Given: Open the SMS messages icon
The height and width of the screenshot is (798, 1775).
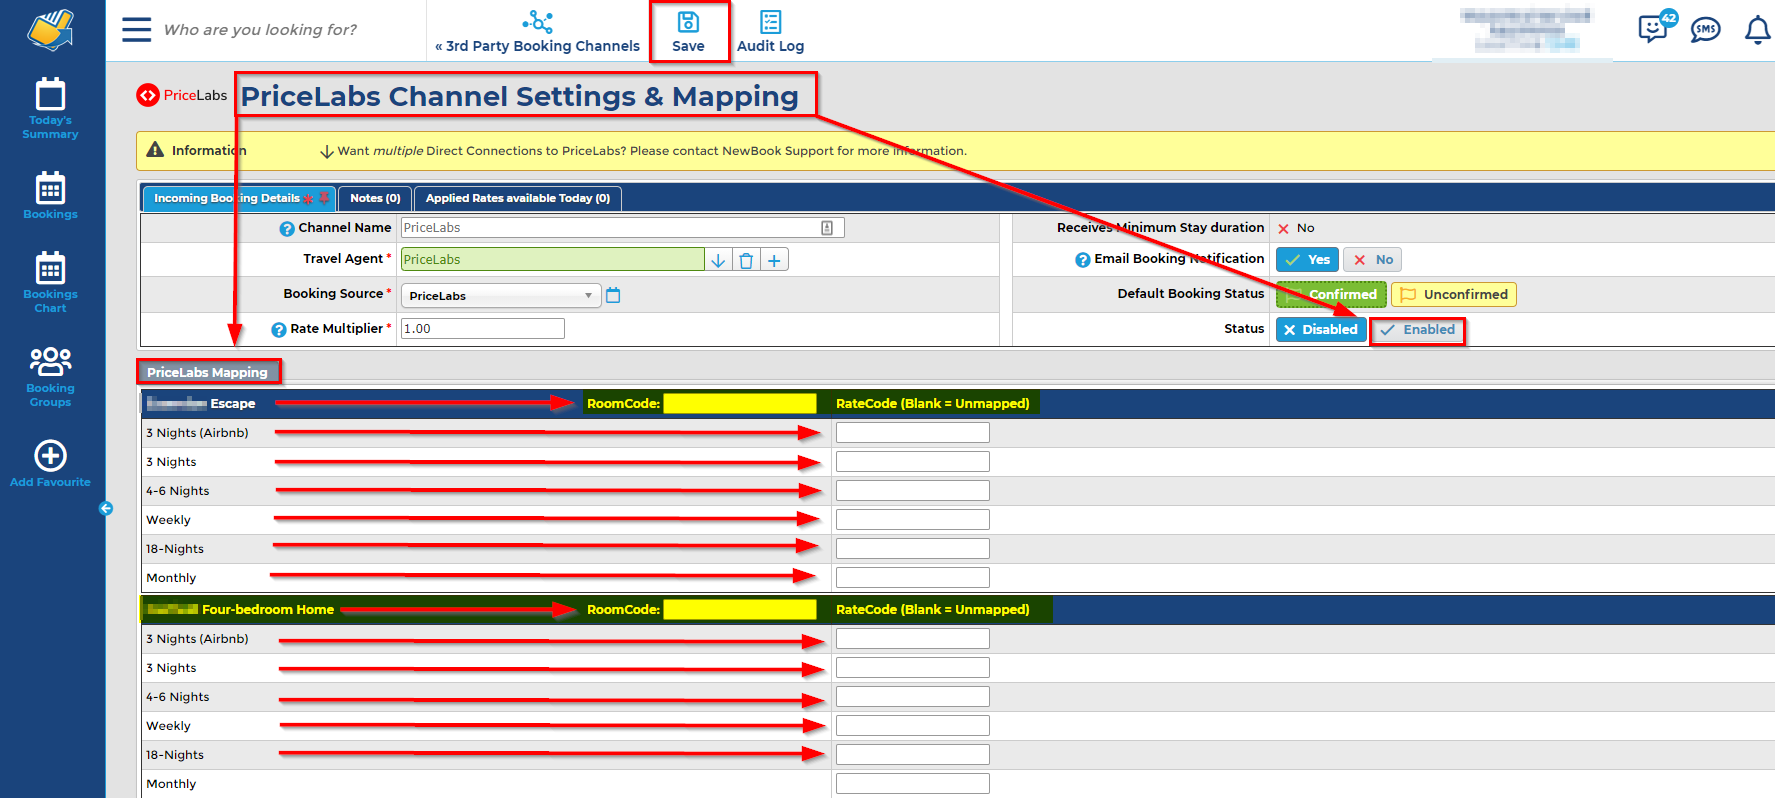Looking at the screenshot, I should (1705, 30).
